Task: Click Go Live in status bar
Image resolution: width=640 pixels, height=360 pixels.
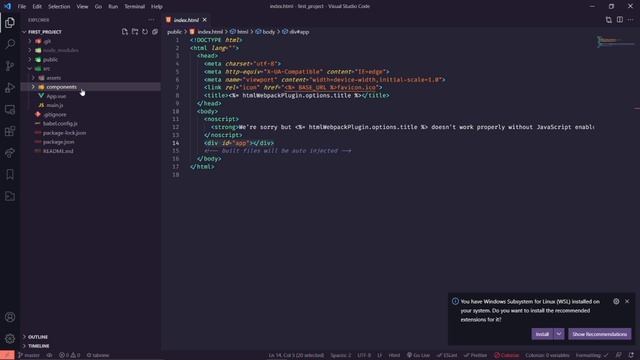Action: point(418,355)
